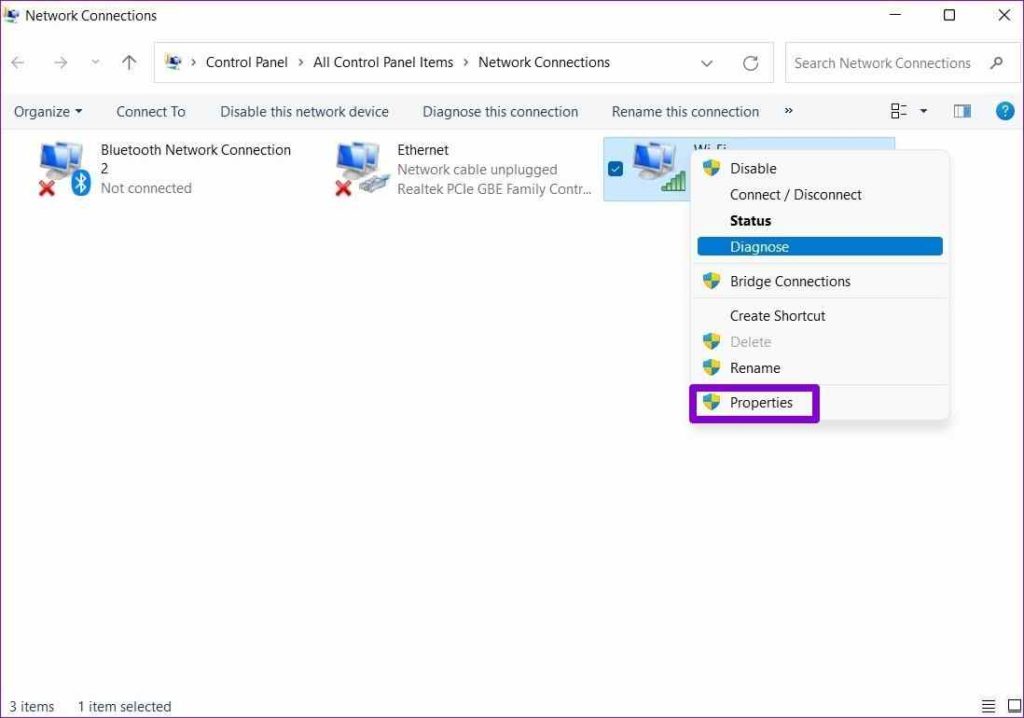Click the shield icon beside Properties

711,402
